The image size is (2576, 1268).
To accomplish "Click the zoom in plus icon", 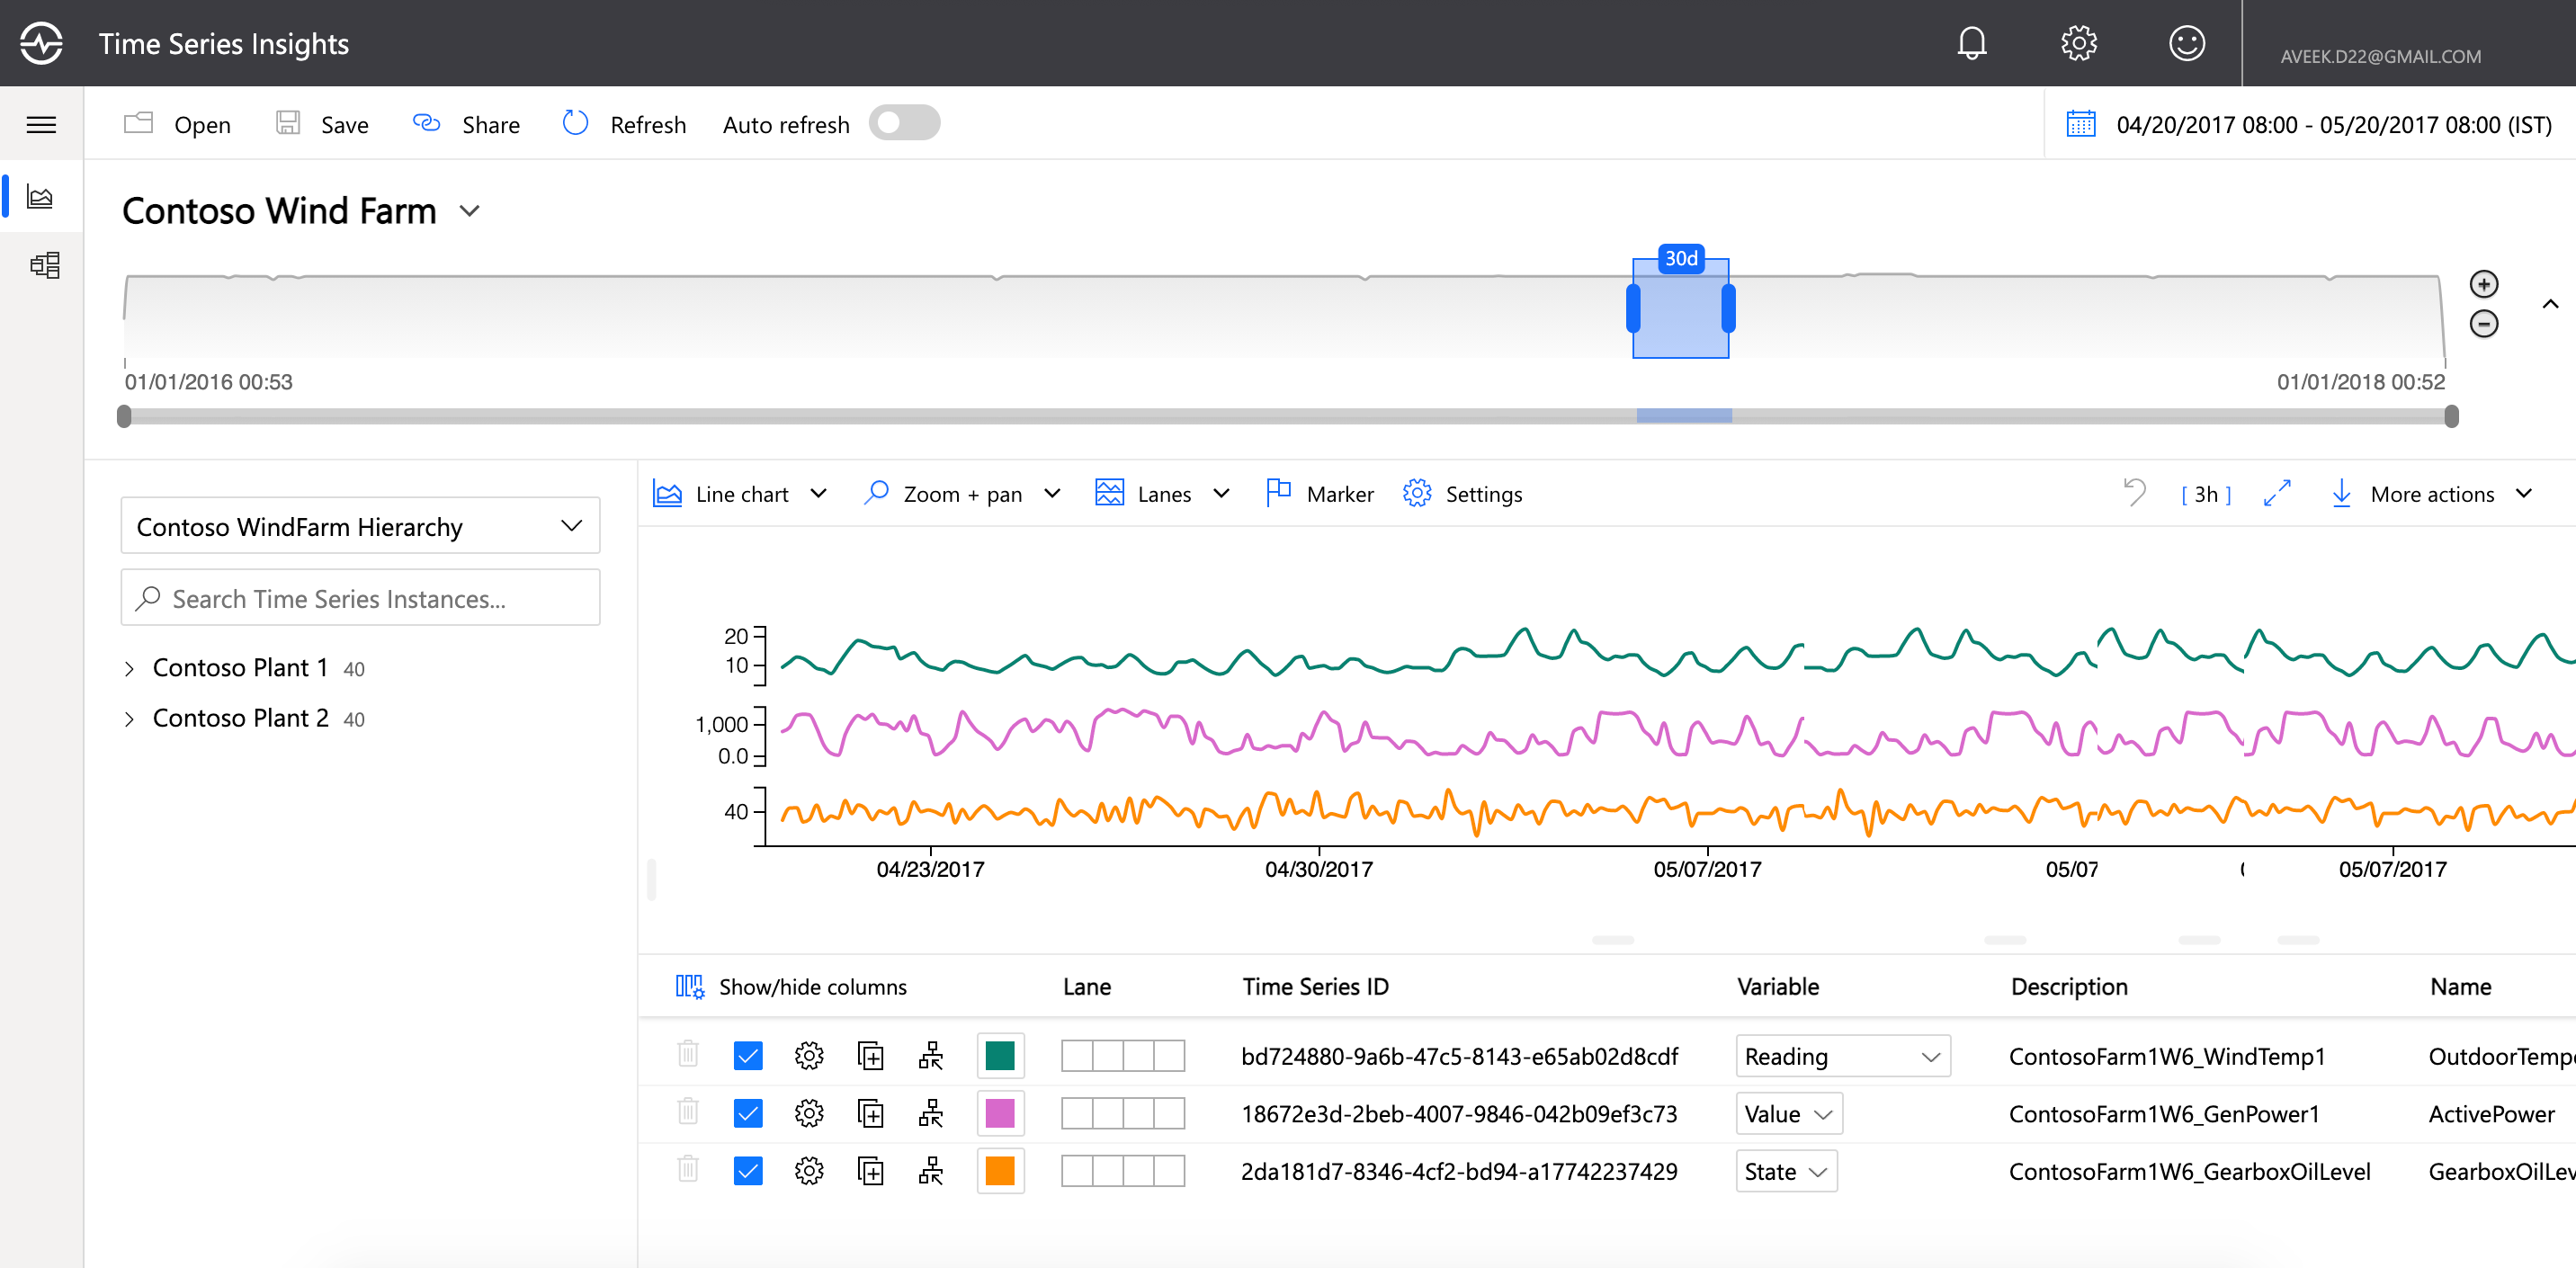I will (2483, 284).
